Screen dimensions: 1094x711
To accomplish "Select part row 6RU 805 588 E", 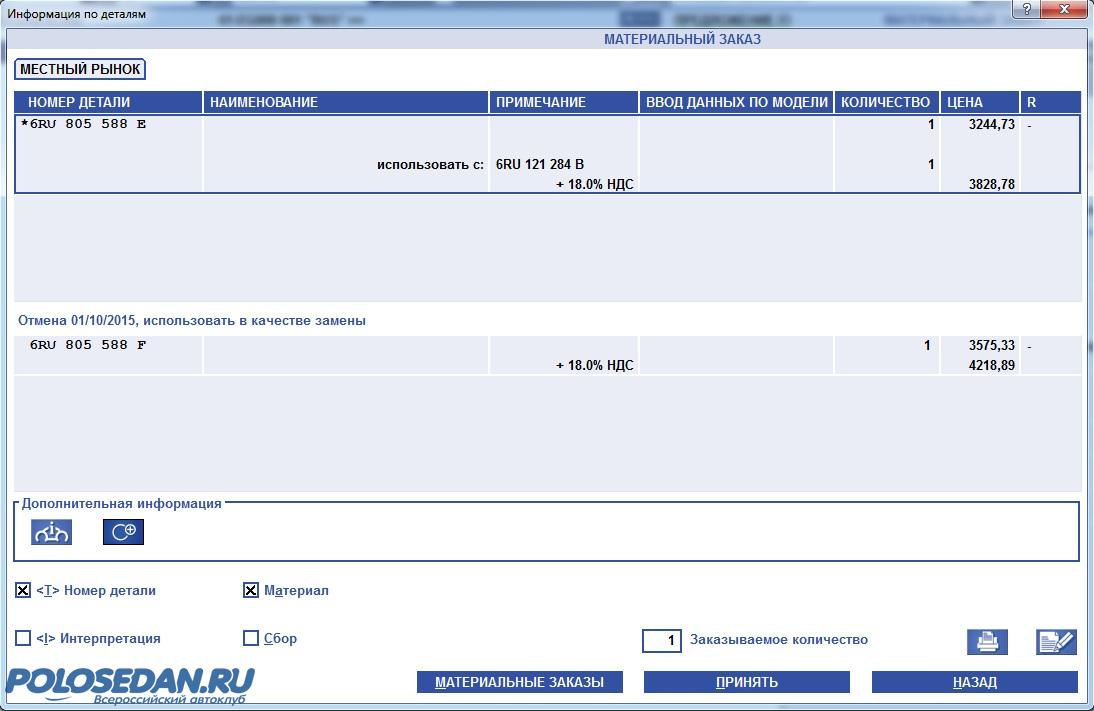I will 84,125.
